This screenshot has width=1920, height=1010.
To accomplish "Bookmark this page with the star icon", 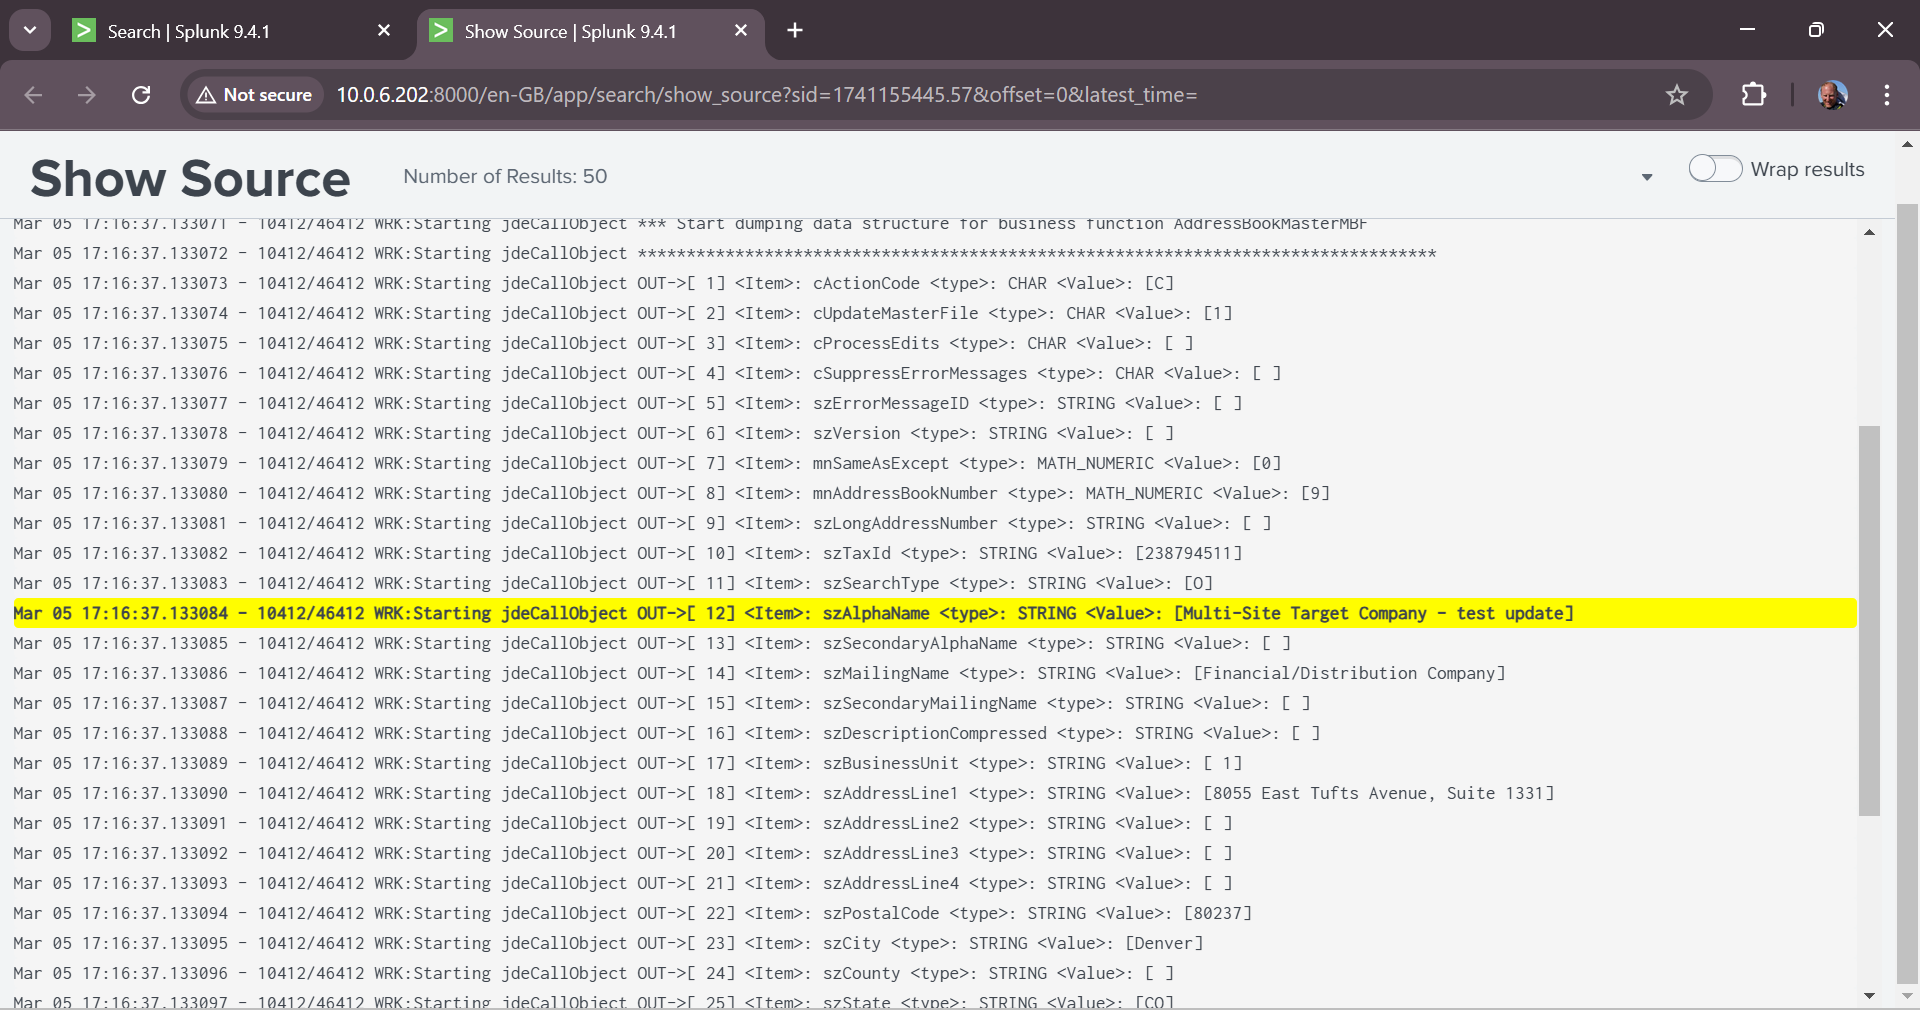I will point(1677,95).
